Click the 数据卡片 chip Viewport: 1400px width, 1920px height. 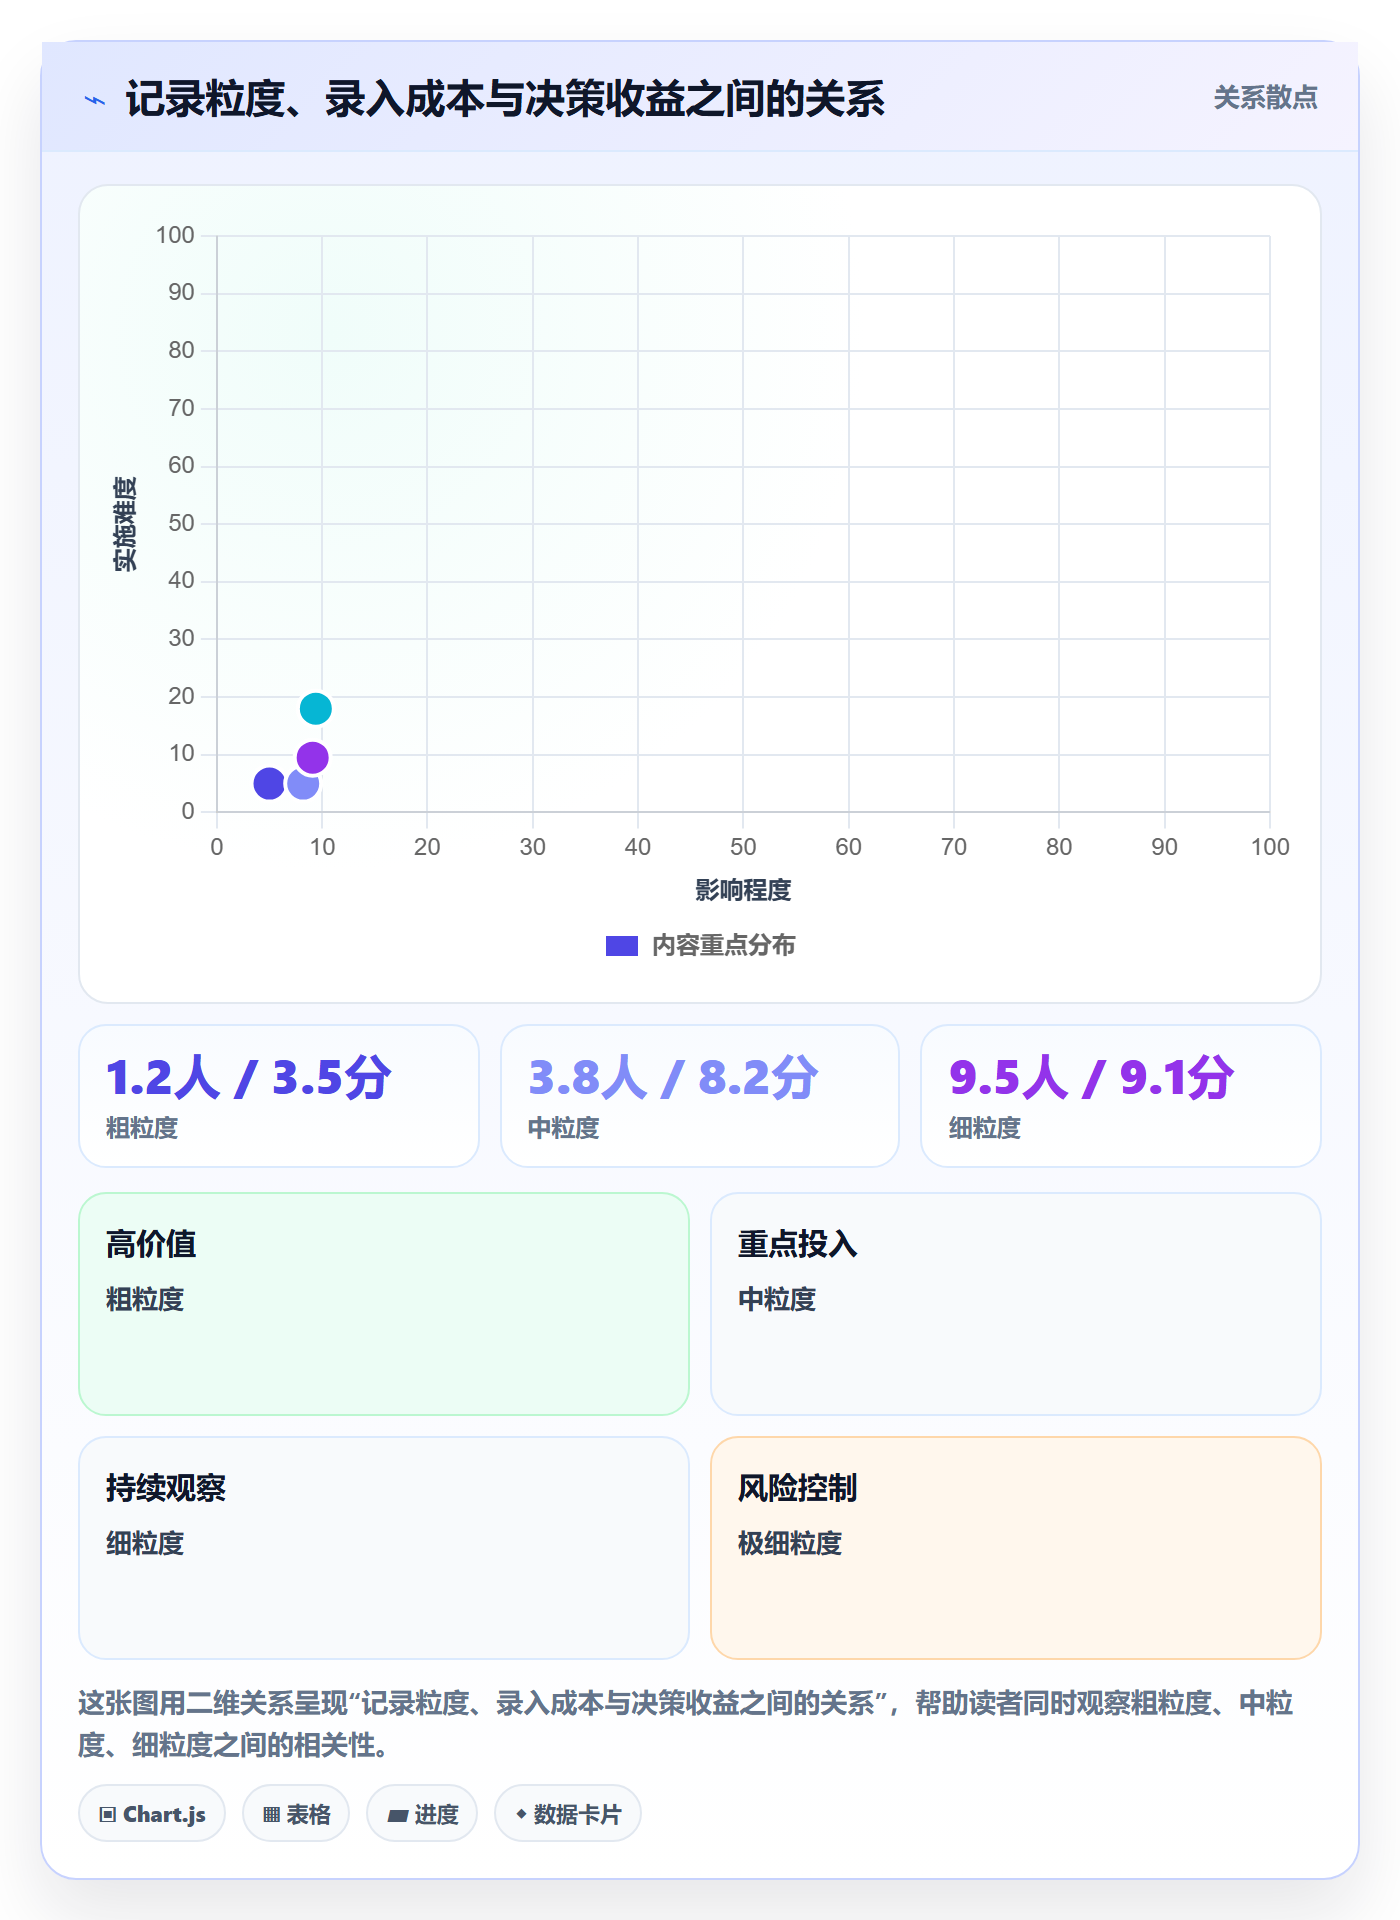click(x=568, y=1814)
